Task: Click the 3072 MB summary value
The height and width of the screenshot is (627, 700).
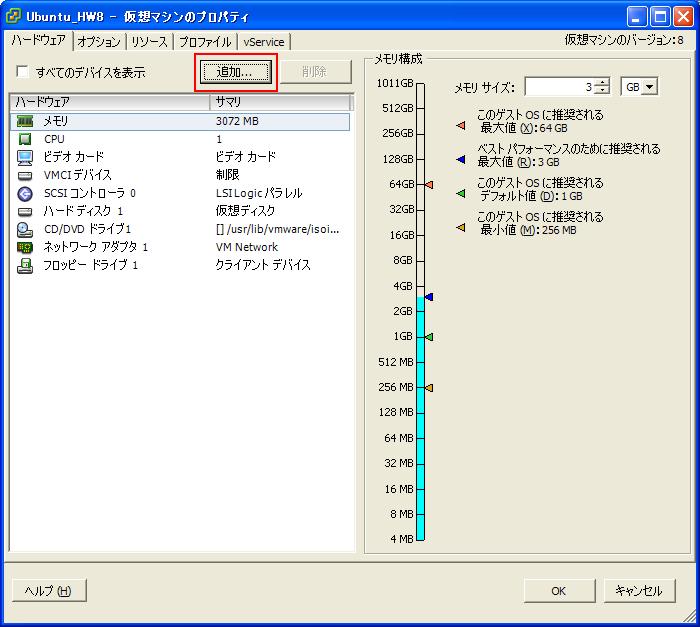Action: (237, 121)
